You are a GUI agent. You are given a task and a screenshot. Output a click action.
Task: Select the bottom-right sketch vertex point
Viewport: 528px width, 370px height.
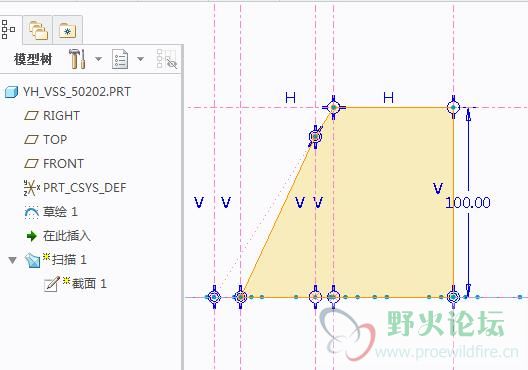453,297
